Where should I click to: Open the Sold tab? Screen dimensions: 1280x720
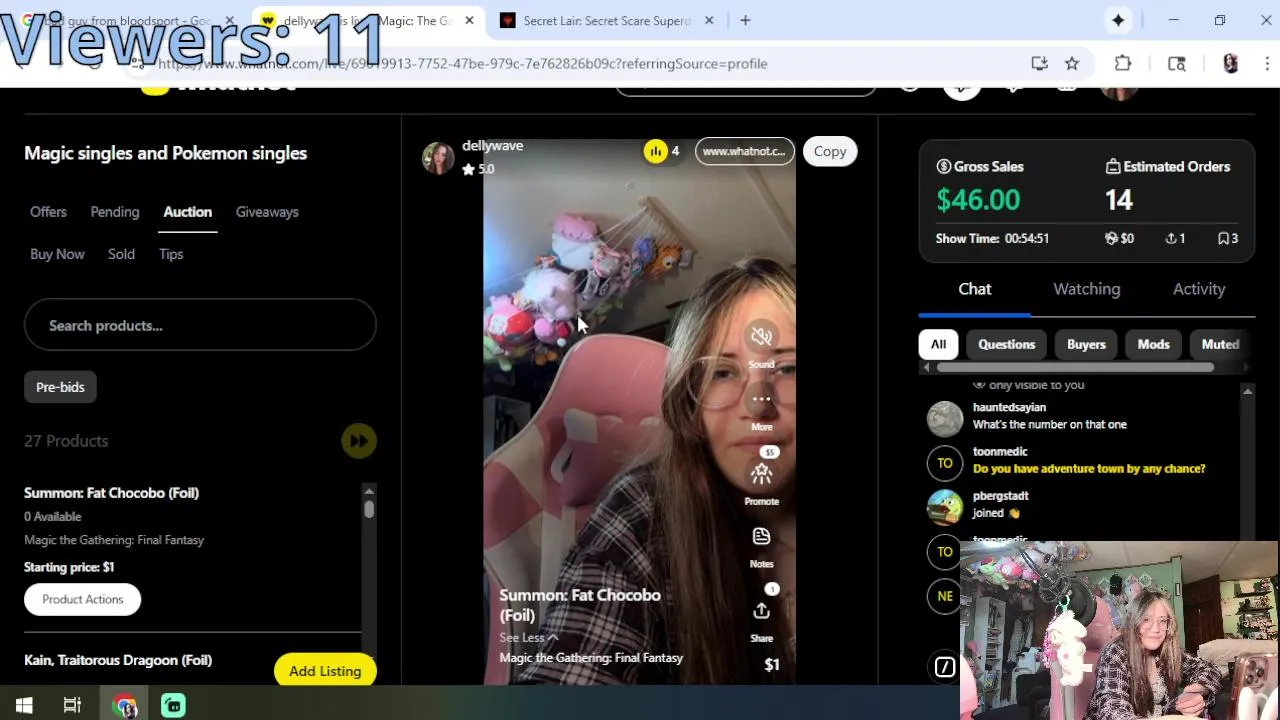point(121,254)
